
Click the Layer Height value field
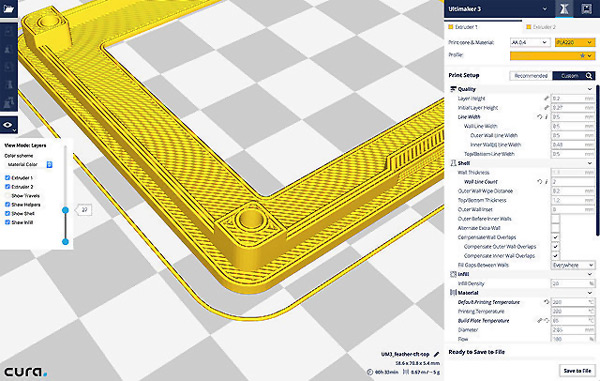pyautogui.click(x=573, y=98)
